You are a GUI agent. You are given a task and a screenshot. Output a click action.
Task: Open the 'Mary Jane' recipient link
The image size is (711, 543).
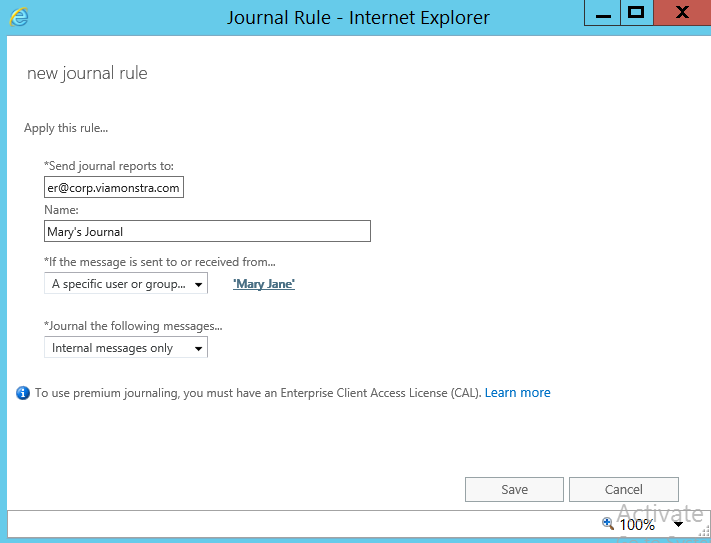point(264,284)
